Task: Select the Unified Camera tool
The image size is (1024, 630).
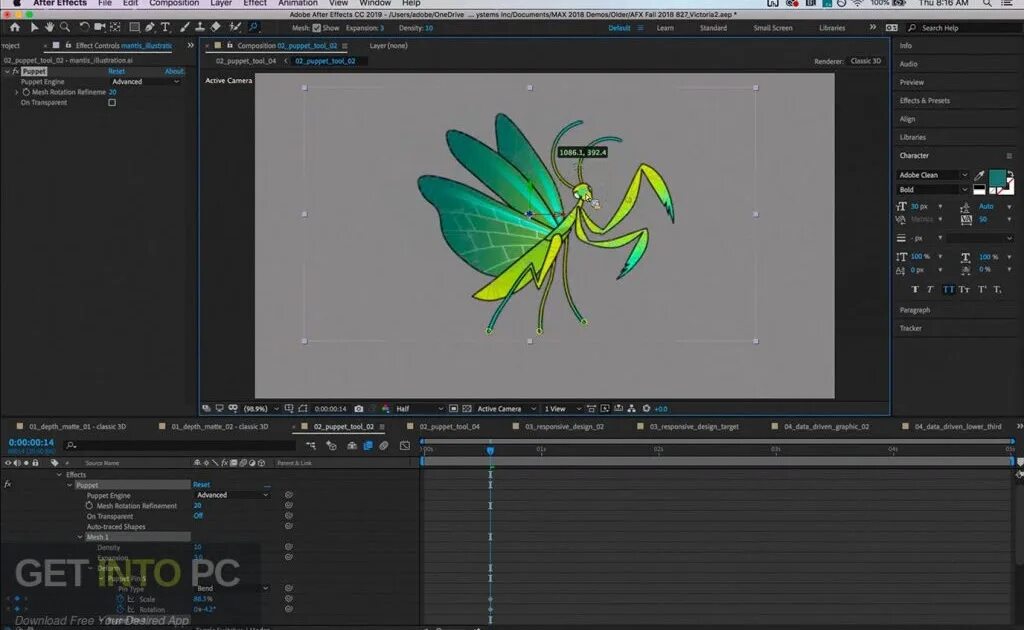Action: pyautogui.click(x=99, y=27)
